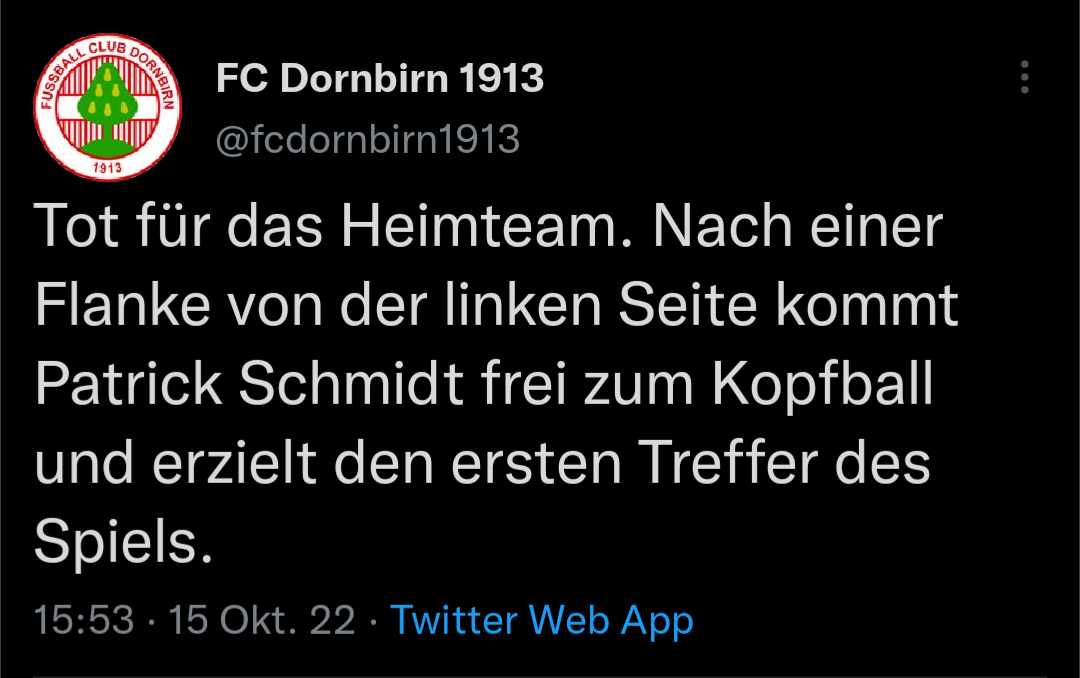
Task: Select the @fcdornbirn1913 handle
Action: (x=367, y=139)
